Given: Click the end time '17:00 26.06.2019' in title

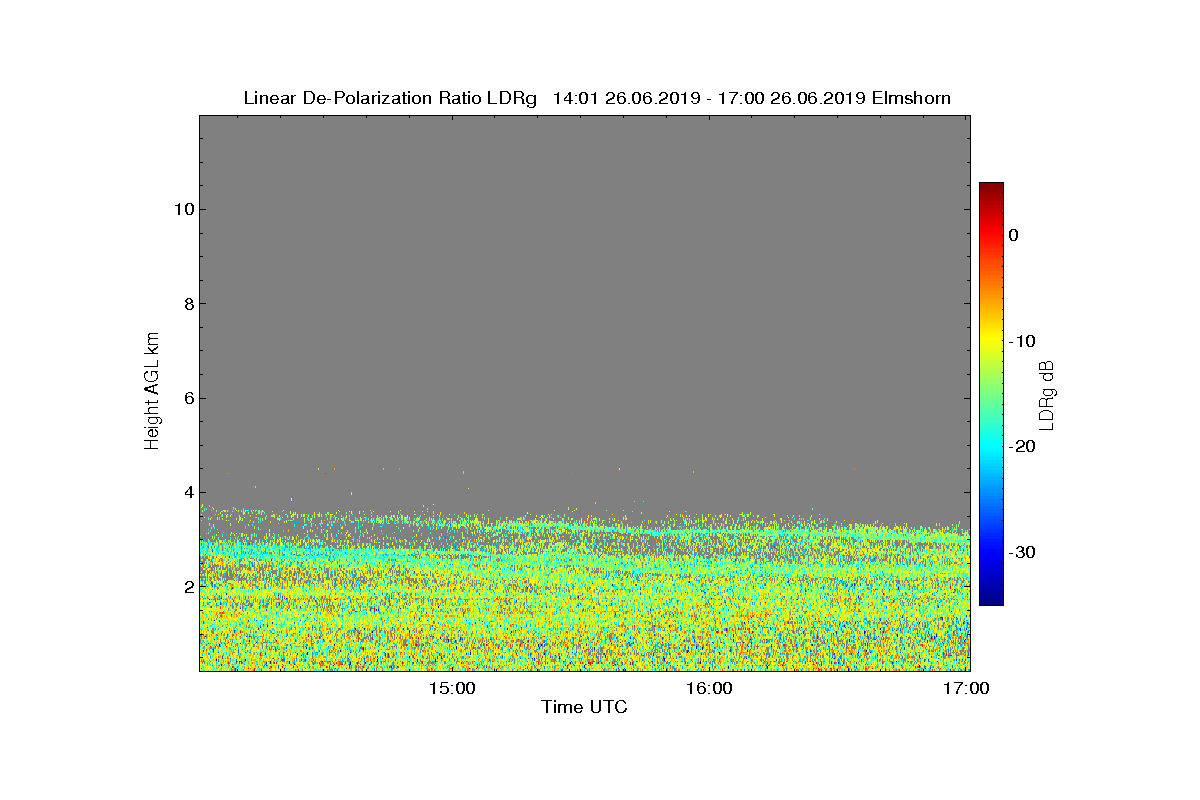Looking at the screenshot, I should (790, 98).
